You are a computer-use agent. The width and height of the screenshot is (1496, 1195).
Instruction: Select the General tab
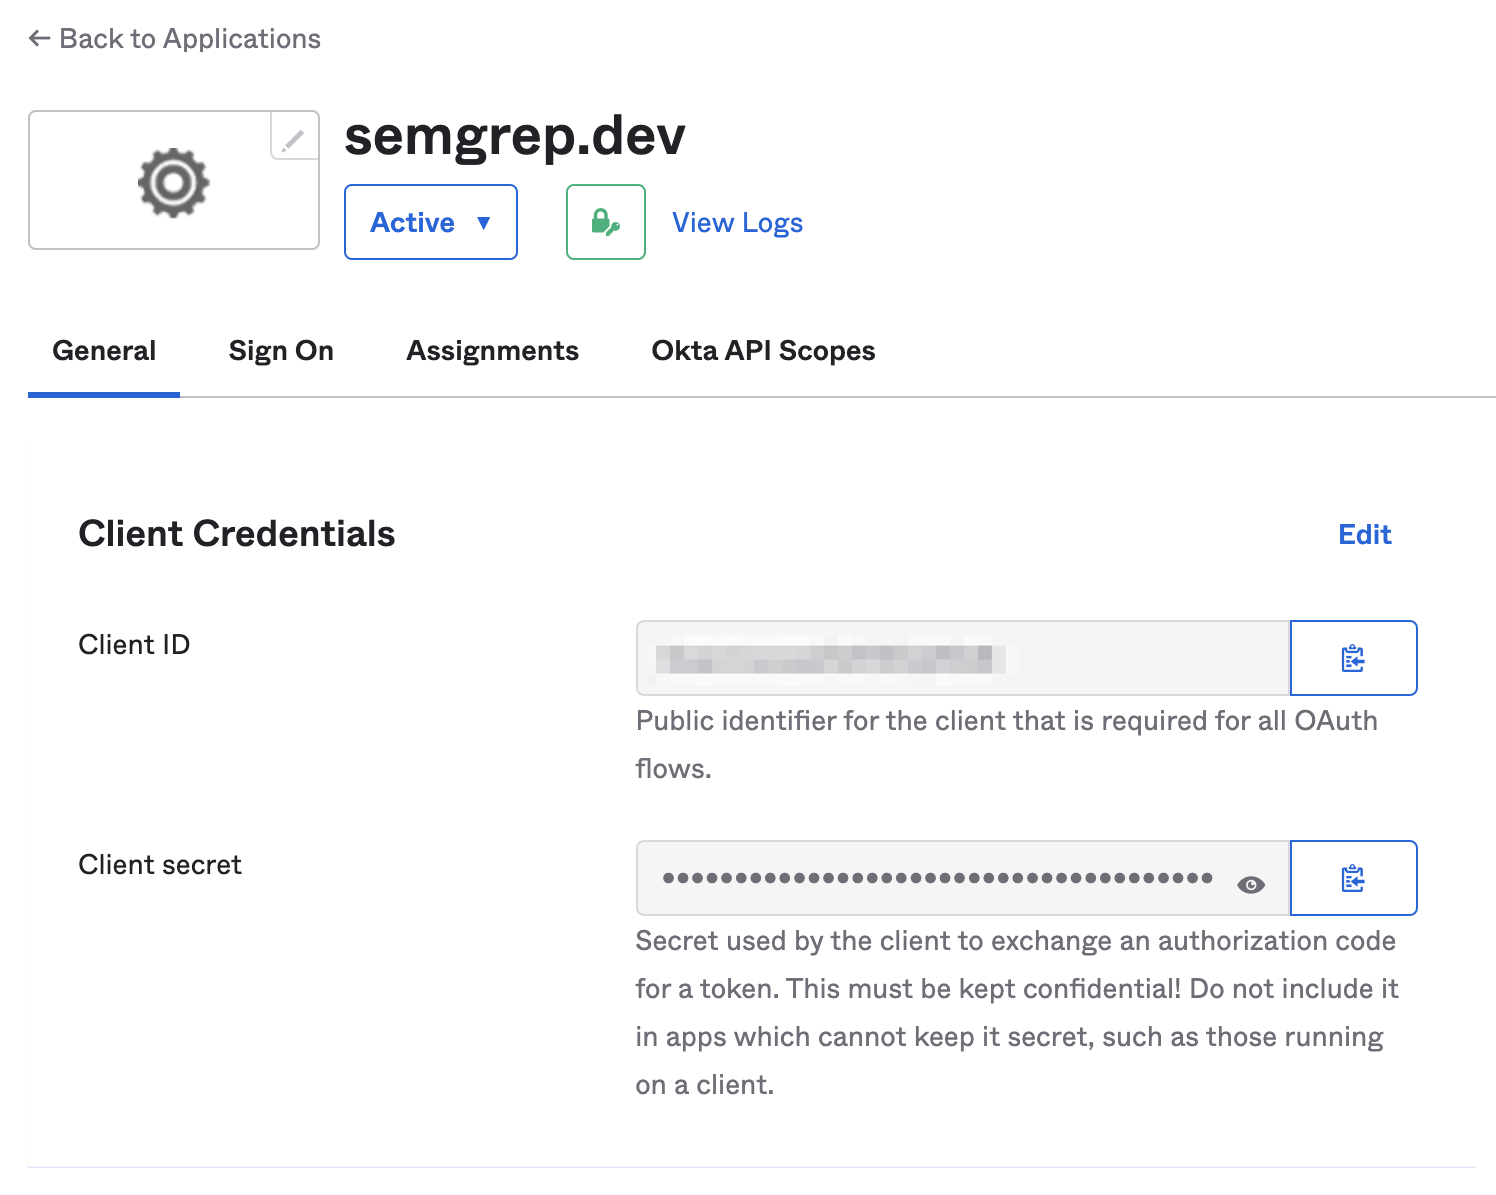coord(104,350)
